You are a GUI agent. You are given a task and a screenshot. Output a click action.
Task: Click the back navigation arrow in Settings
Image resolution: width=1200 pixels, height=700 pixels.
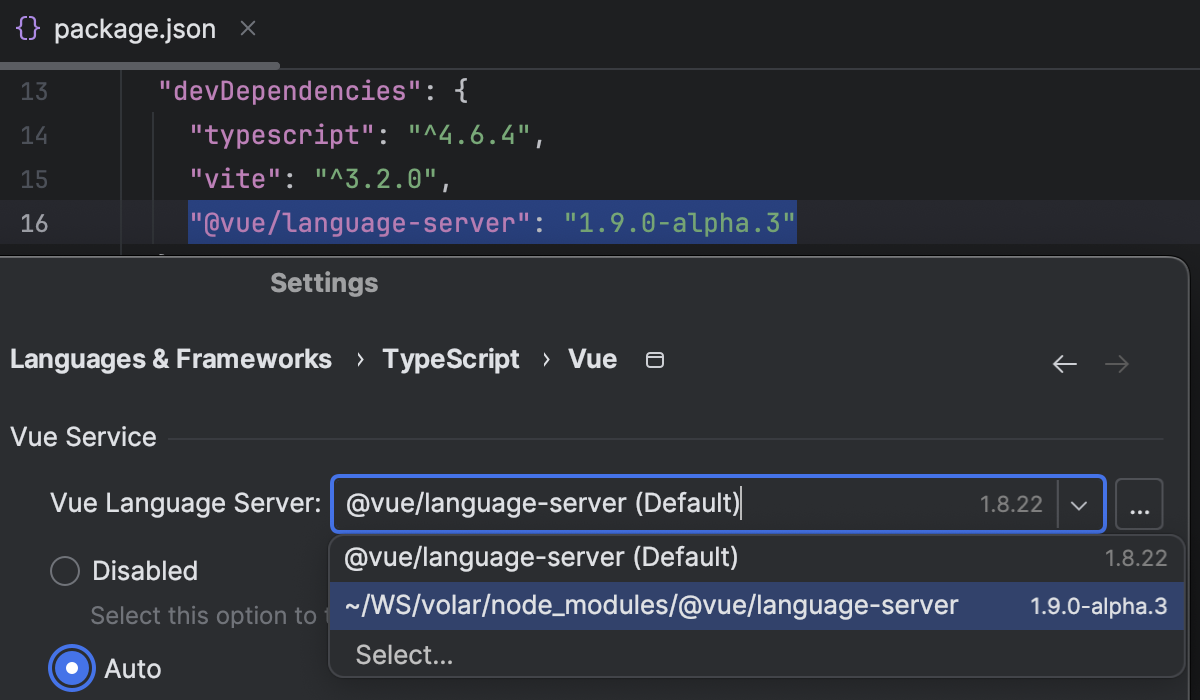click(1064, 363)
